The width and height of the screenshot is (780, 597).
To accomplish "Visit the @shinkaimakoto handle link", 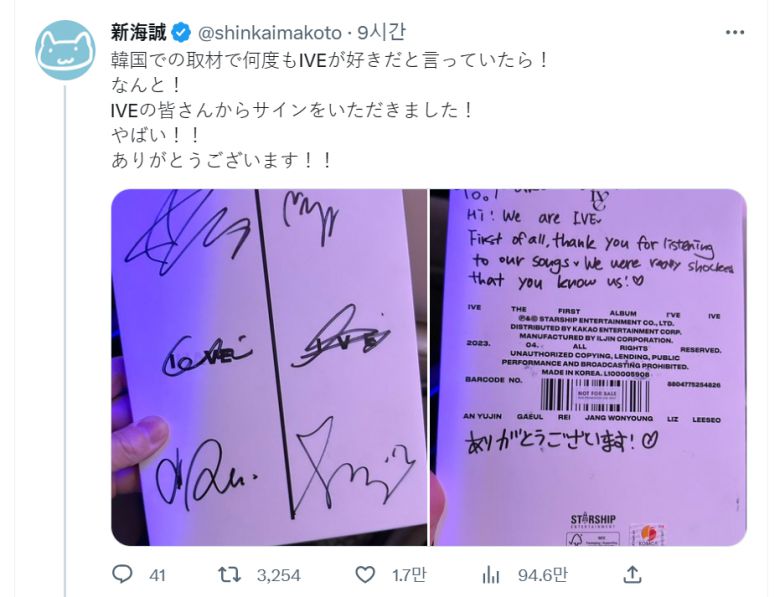I will coord(270,33).
